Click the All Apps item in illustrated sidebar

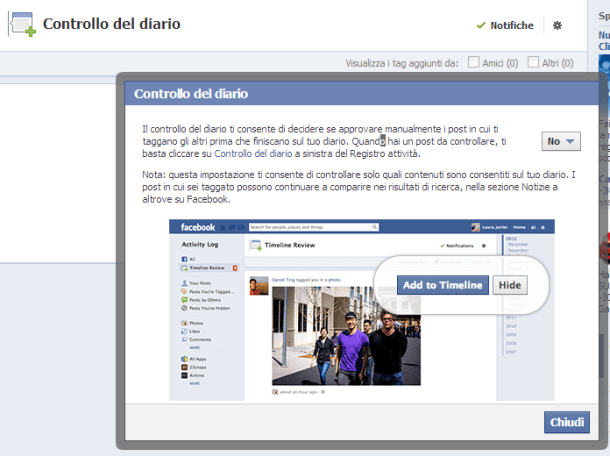[x=194, y=359]
